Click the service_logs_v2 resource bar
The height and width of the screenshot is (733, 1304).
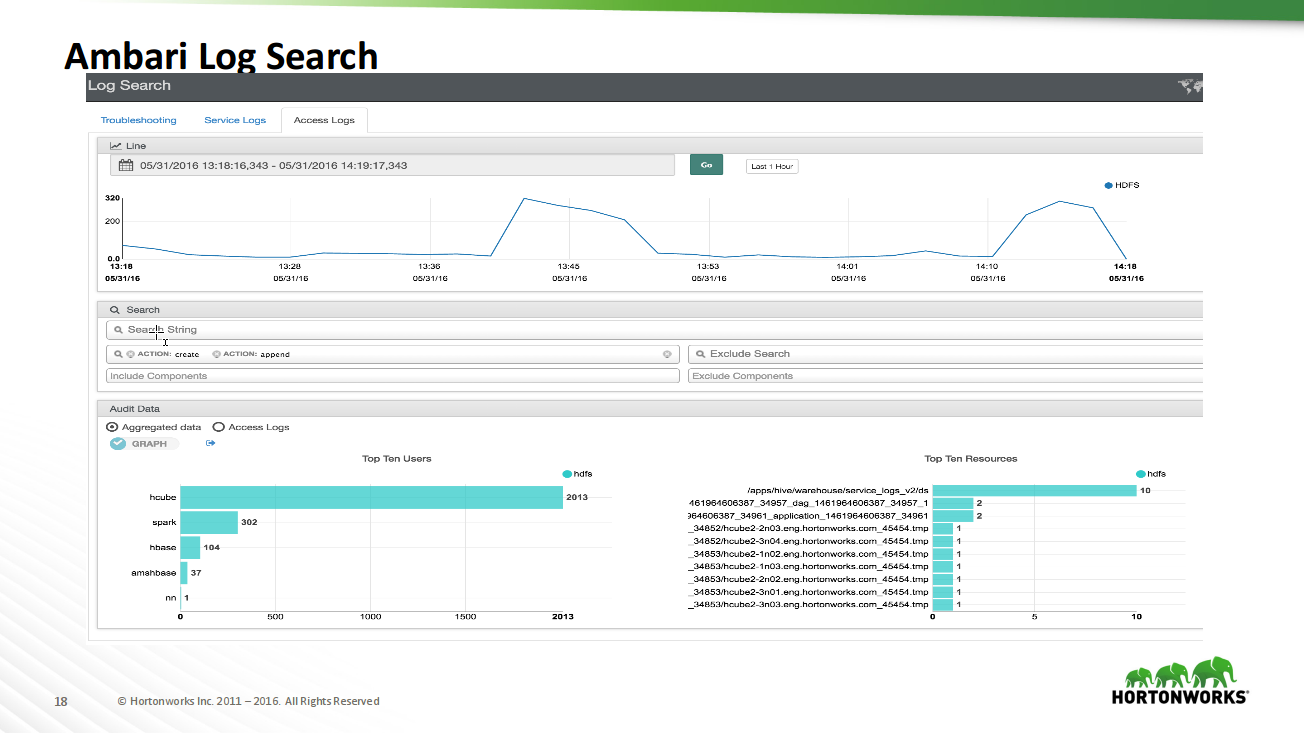(x=1034, y=490)
